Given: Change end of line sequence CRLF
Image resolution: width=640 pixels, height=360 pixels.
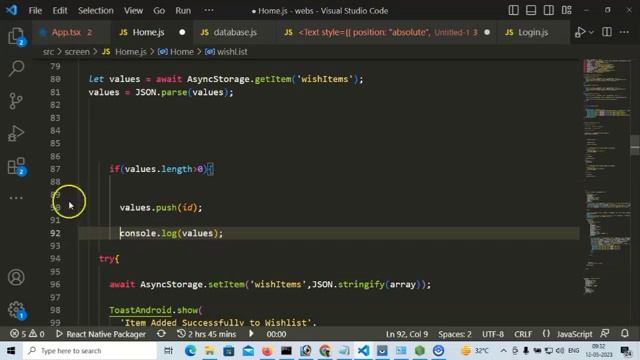Looking at the screenshot, I should tap(523, 334).
